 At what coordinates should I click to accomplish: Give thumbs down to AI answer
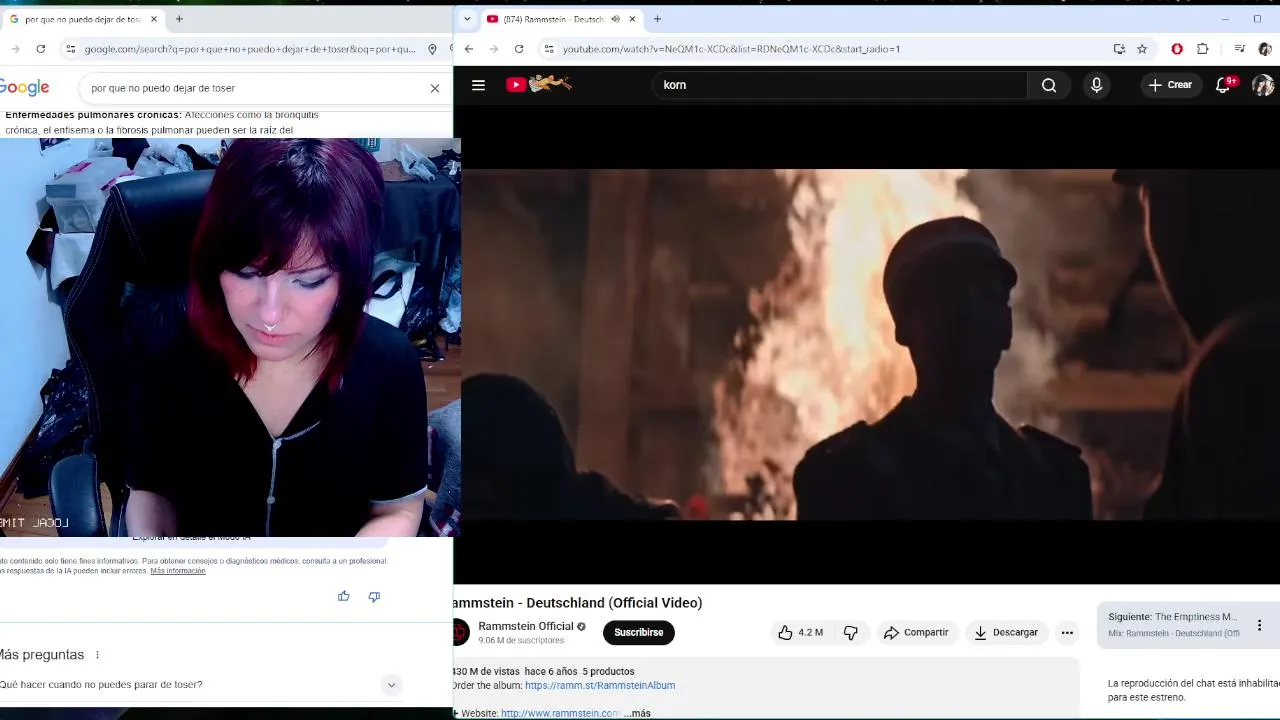(374, 596)
